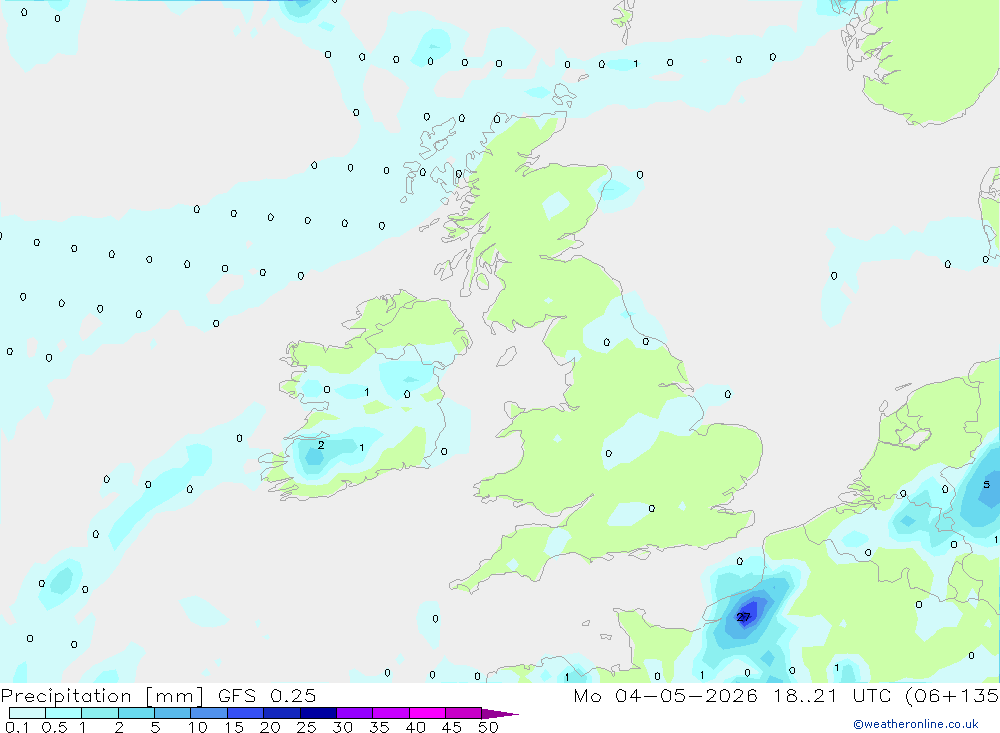The width and height of the screenshot is (1000, 733).
Task: Click the 0.1–0.5 mm legend color segment
Action: point(27,713)
